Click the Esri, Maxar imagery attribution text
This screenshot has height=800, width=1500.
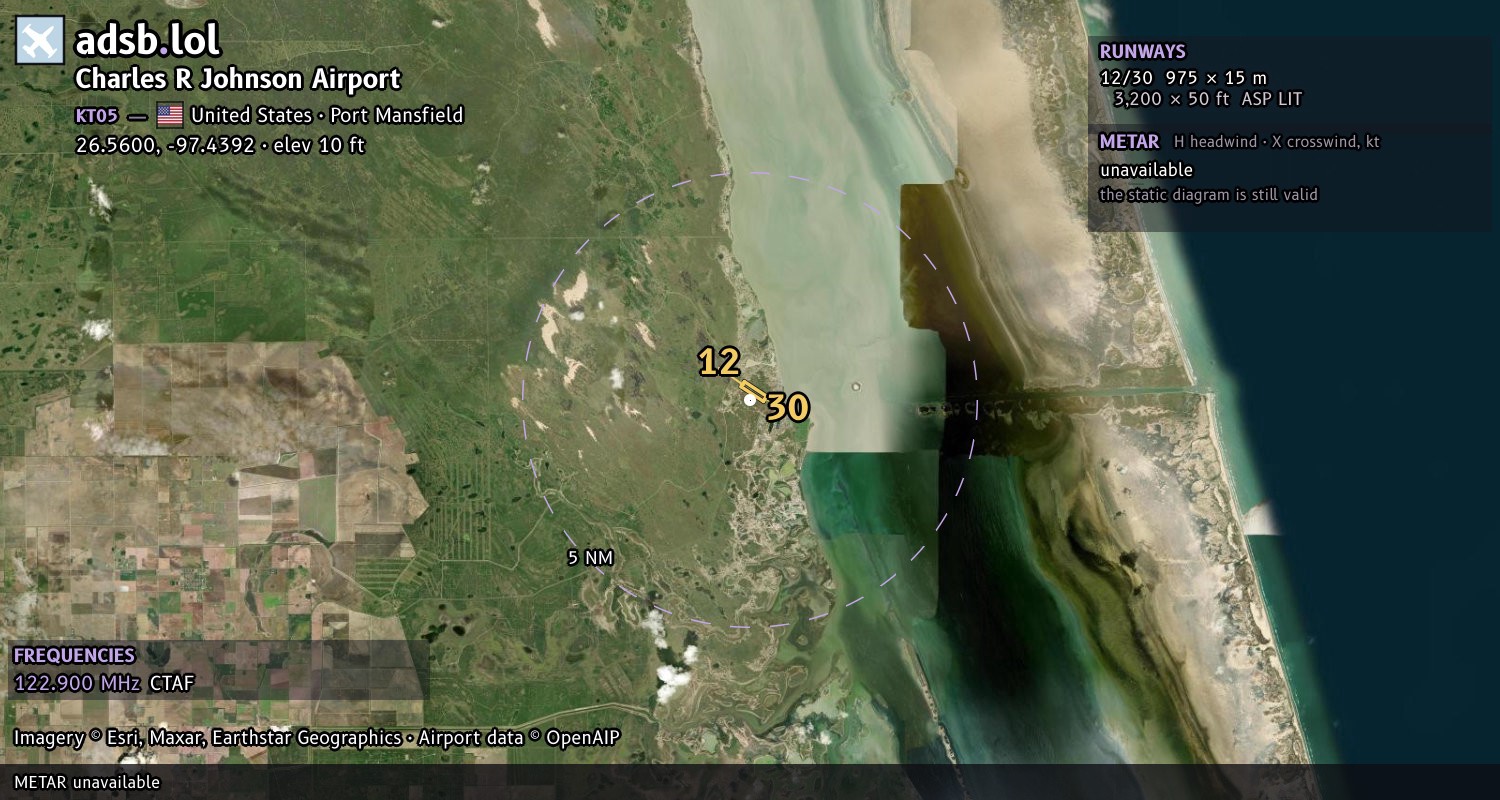[317, 738]
